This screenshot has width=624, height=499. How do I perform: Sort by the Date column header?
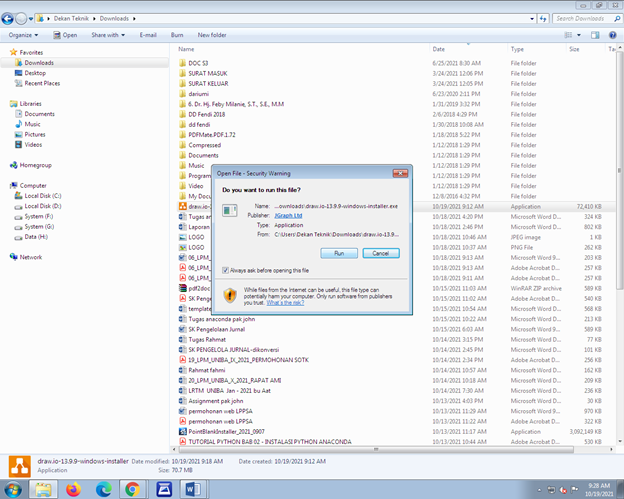(x=439, y=49)
